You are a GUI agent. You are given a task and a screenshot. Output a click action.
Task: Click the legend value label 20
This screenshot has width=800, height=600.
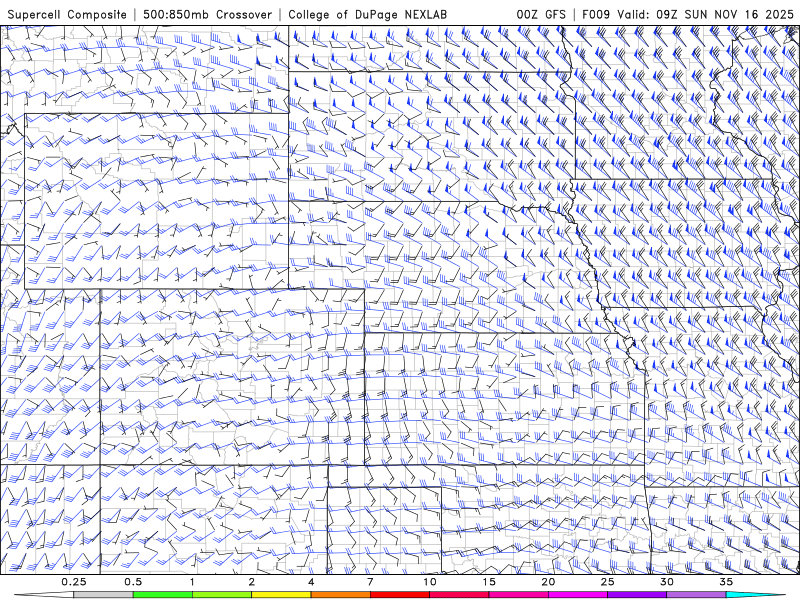548,582
